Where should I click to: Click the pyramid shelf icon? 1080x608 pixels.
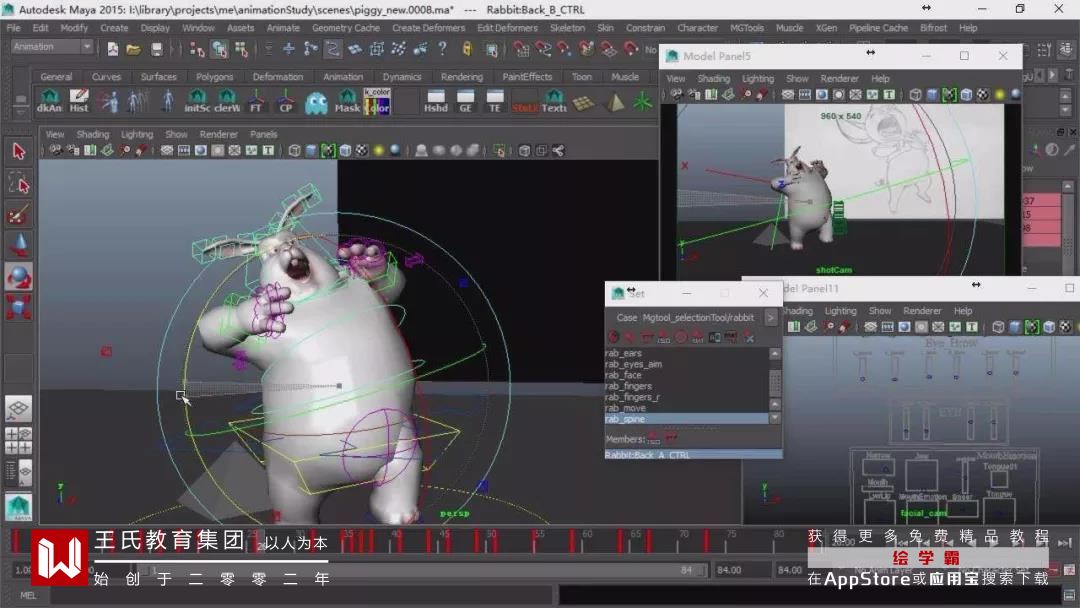[x=614, y=101]
